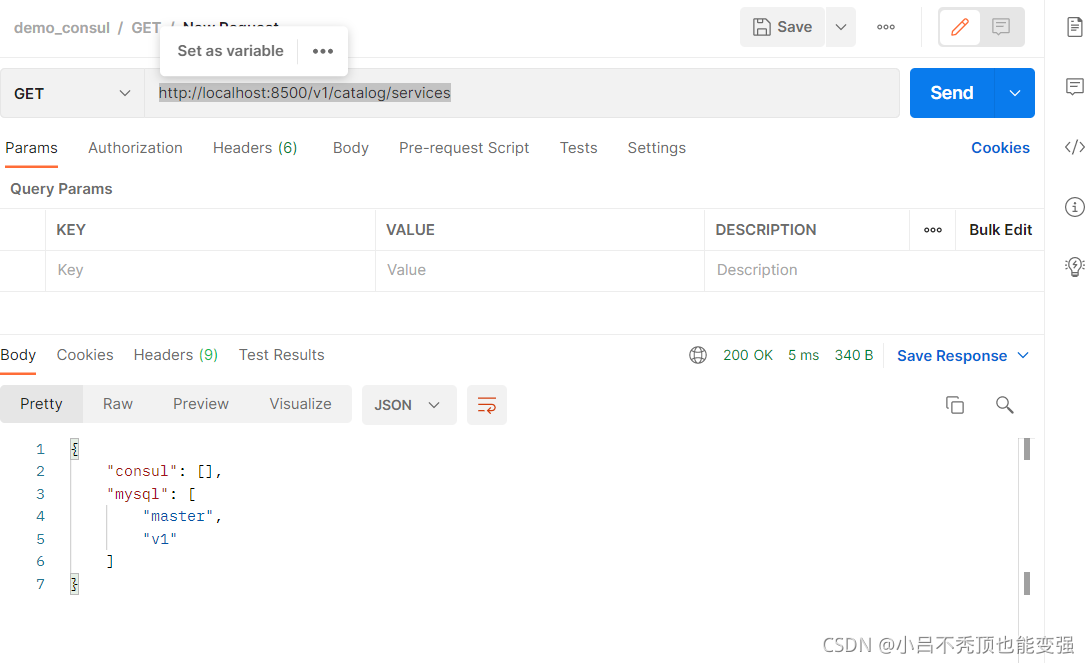The width and height of the screenshot is (1089, 663).
Task: Open the response Headers (9) tab
Action: pyautogui.click(x=176, y=355)
